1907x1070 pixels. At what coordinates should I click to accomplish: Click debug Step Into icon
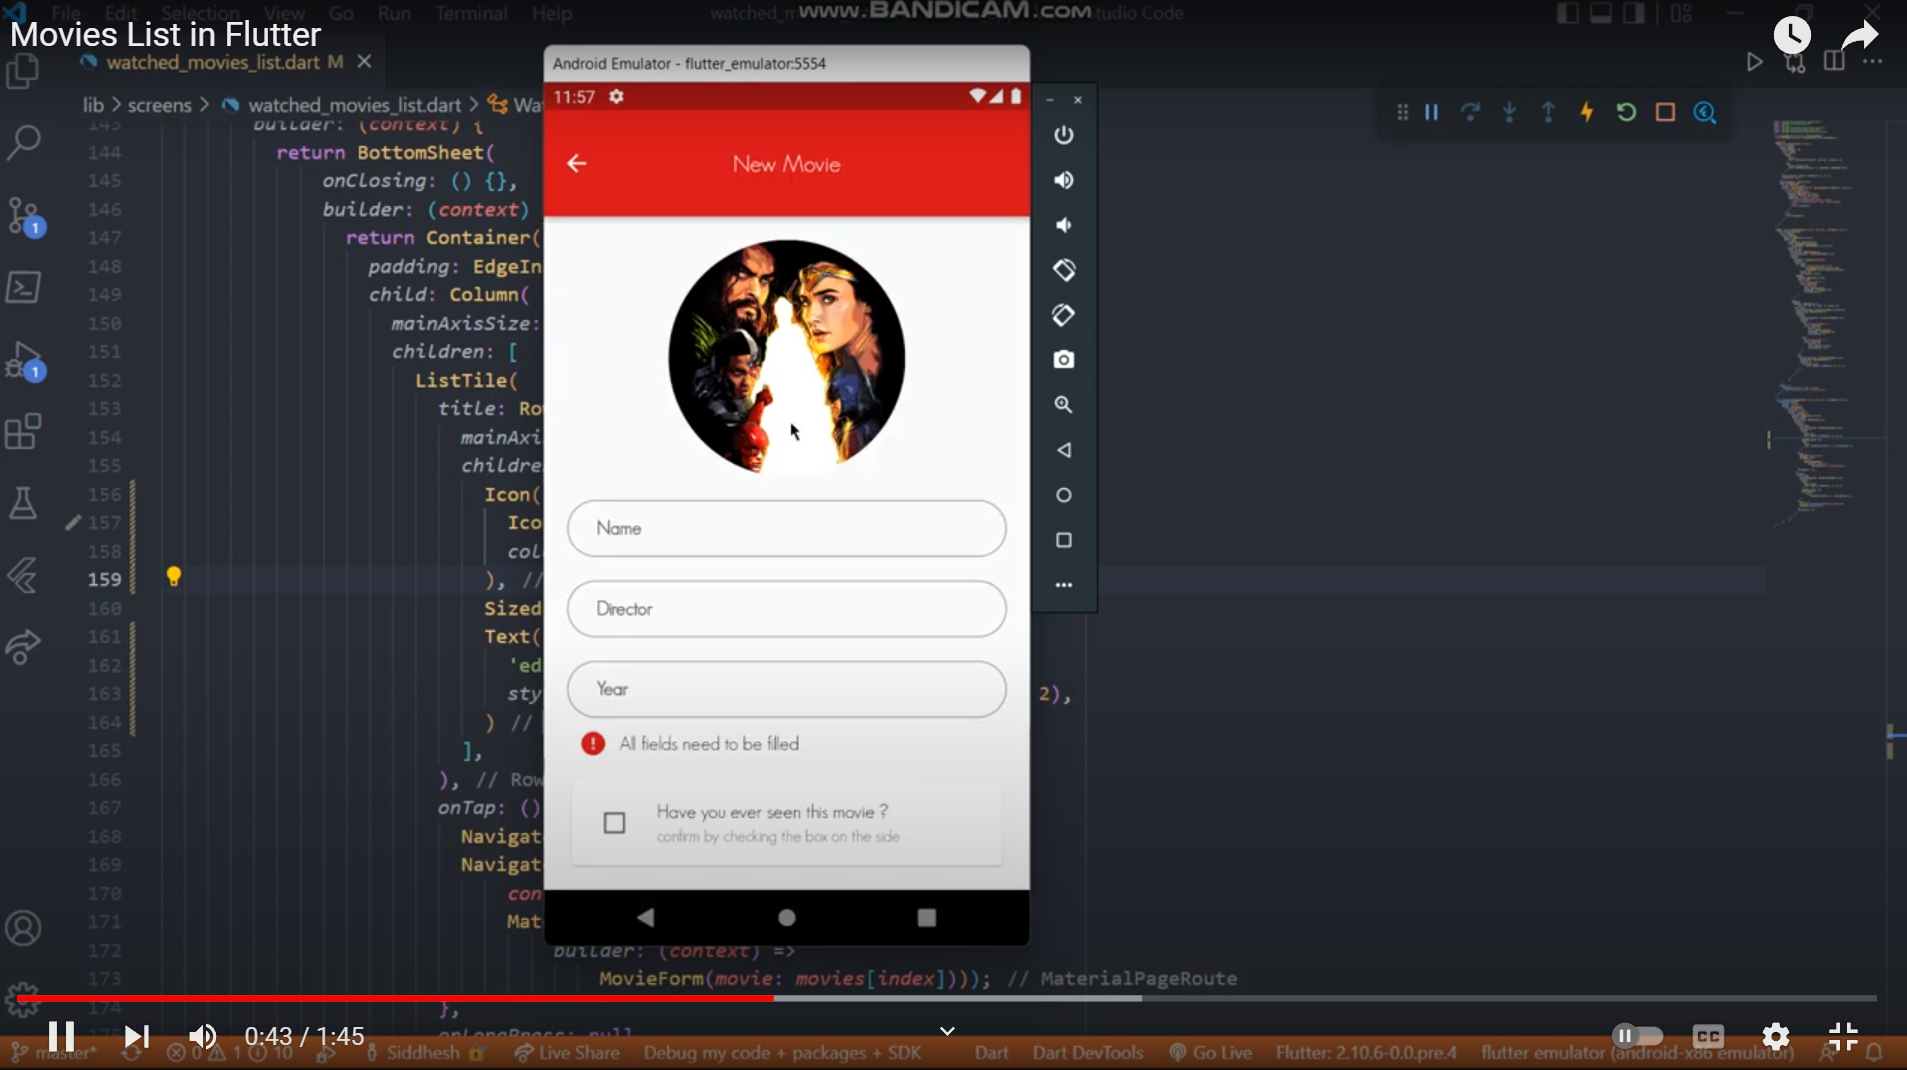pyautogui.click(x=1509, y=112)
